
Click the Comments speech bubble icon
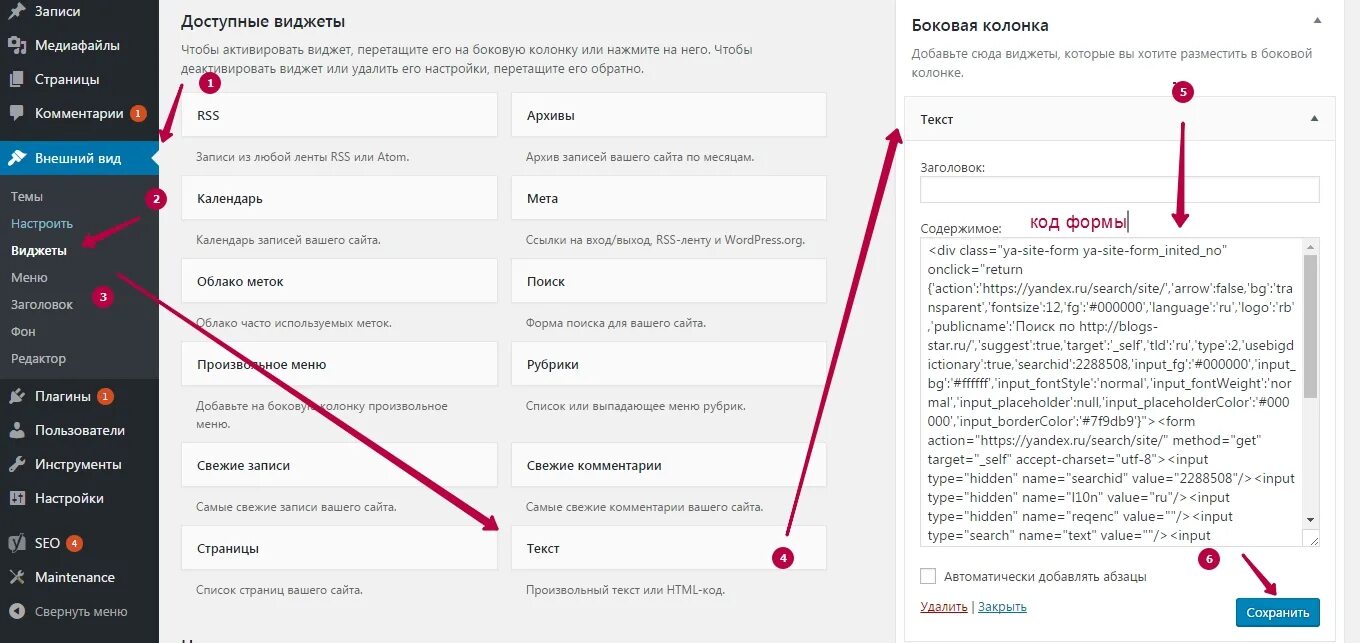(17, 113)
